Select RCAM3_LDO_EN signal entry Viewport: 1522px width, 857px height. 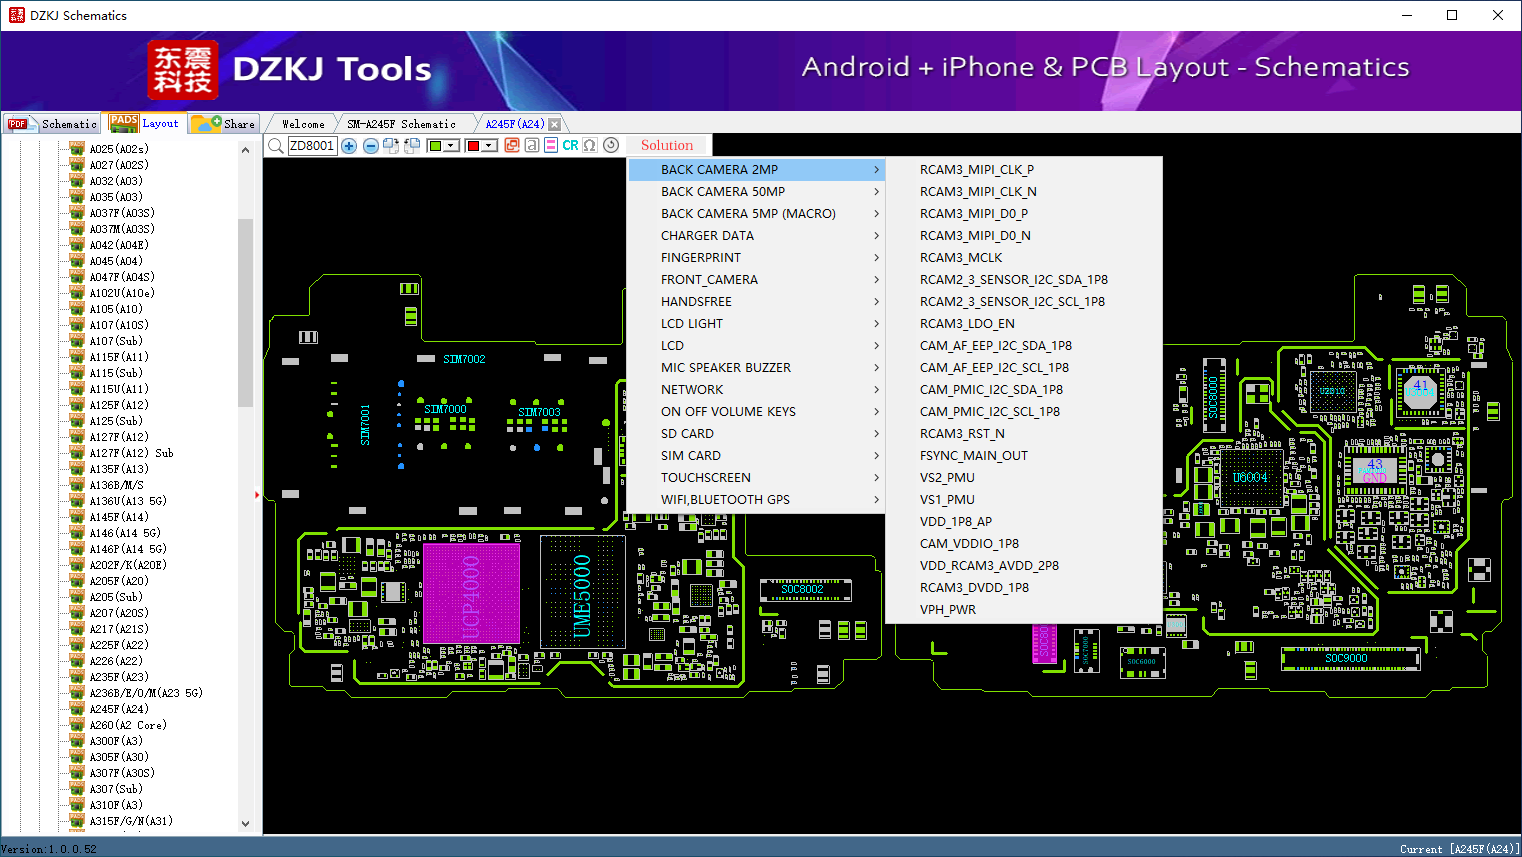point(1024,324)
